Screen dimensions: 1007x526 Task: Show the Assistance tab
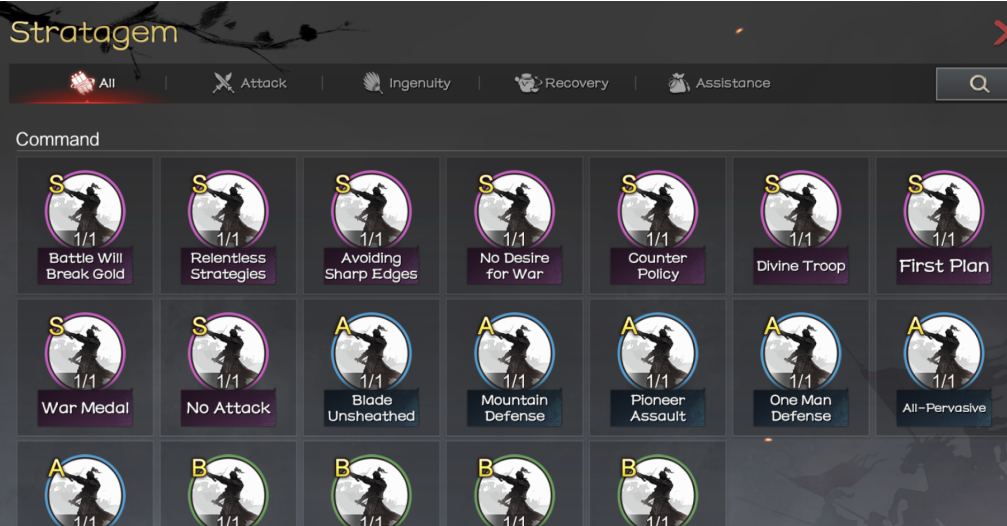719,83
